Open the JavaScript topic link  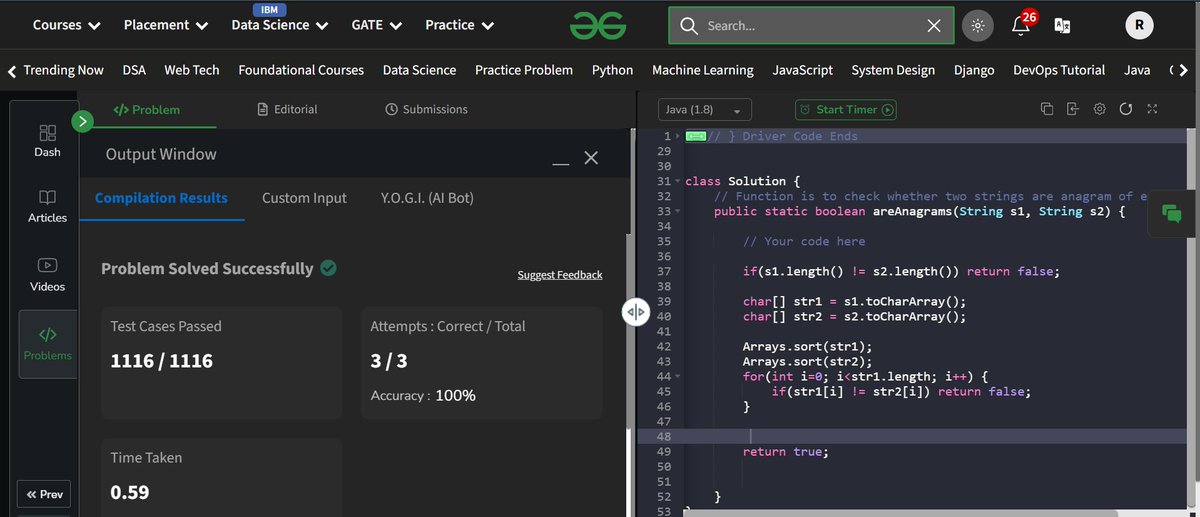pyautogui.click(x=803, y=70)
